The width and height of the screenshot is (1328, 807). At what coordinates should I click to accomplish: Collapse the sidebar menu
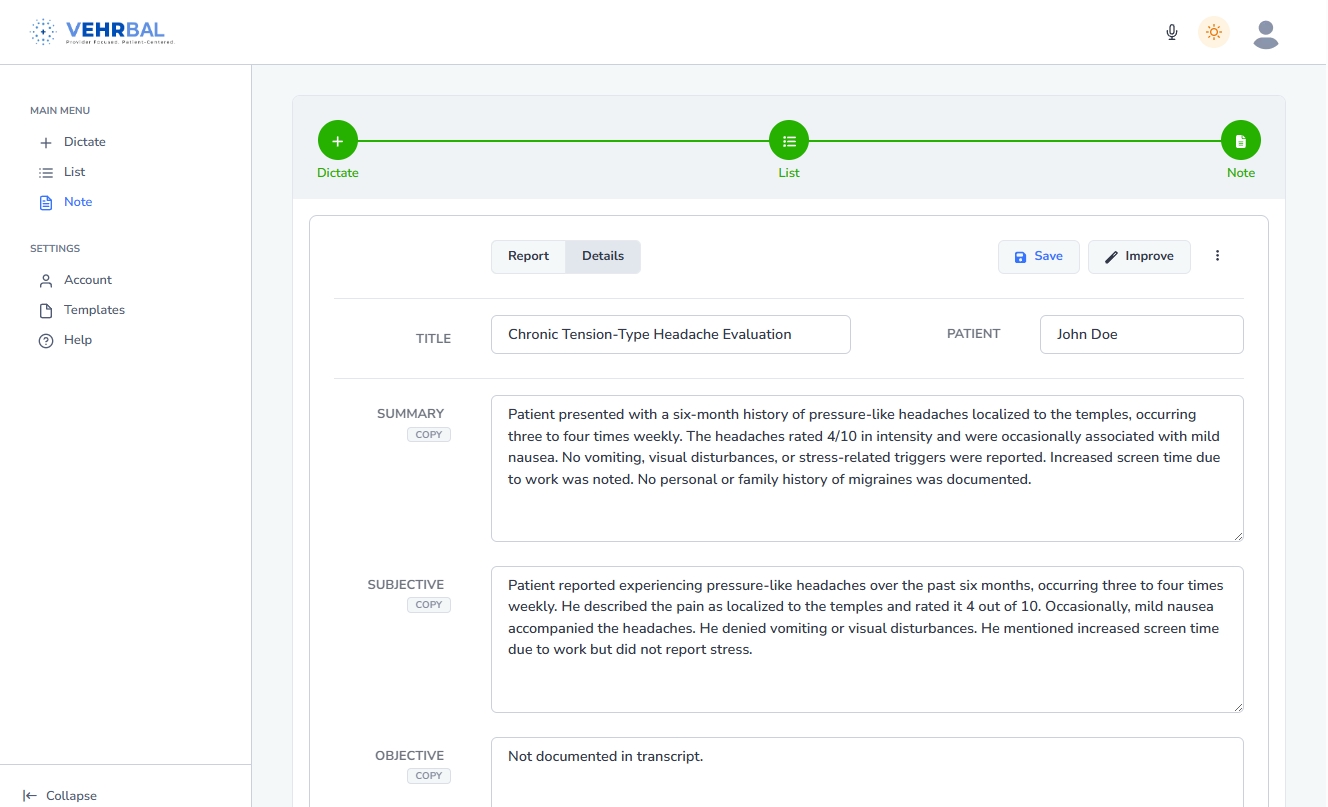click(60, 796)
